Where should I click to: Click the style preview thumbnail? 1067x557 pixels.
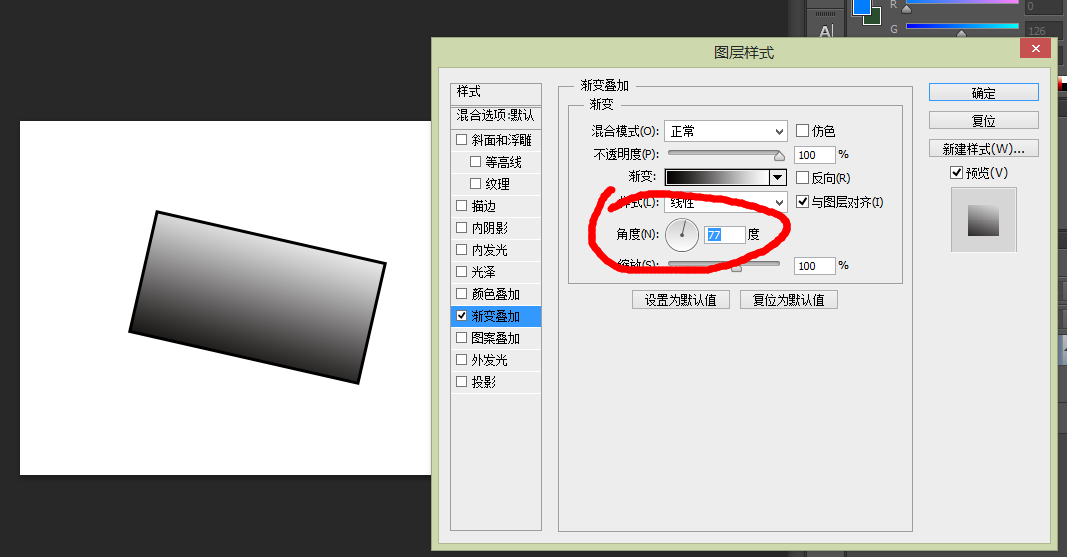point(983,220)
